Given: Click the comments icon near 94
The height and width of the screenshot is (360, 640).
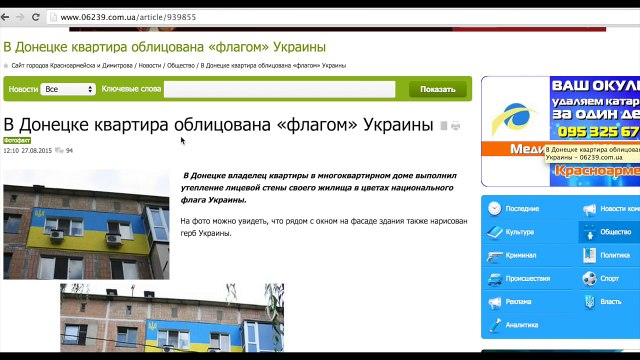Looking at the screenshot, I should tap(59, 151).
